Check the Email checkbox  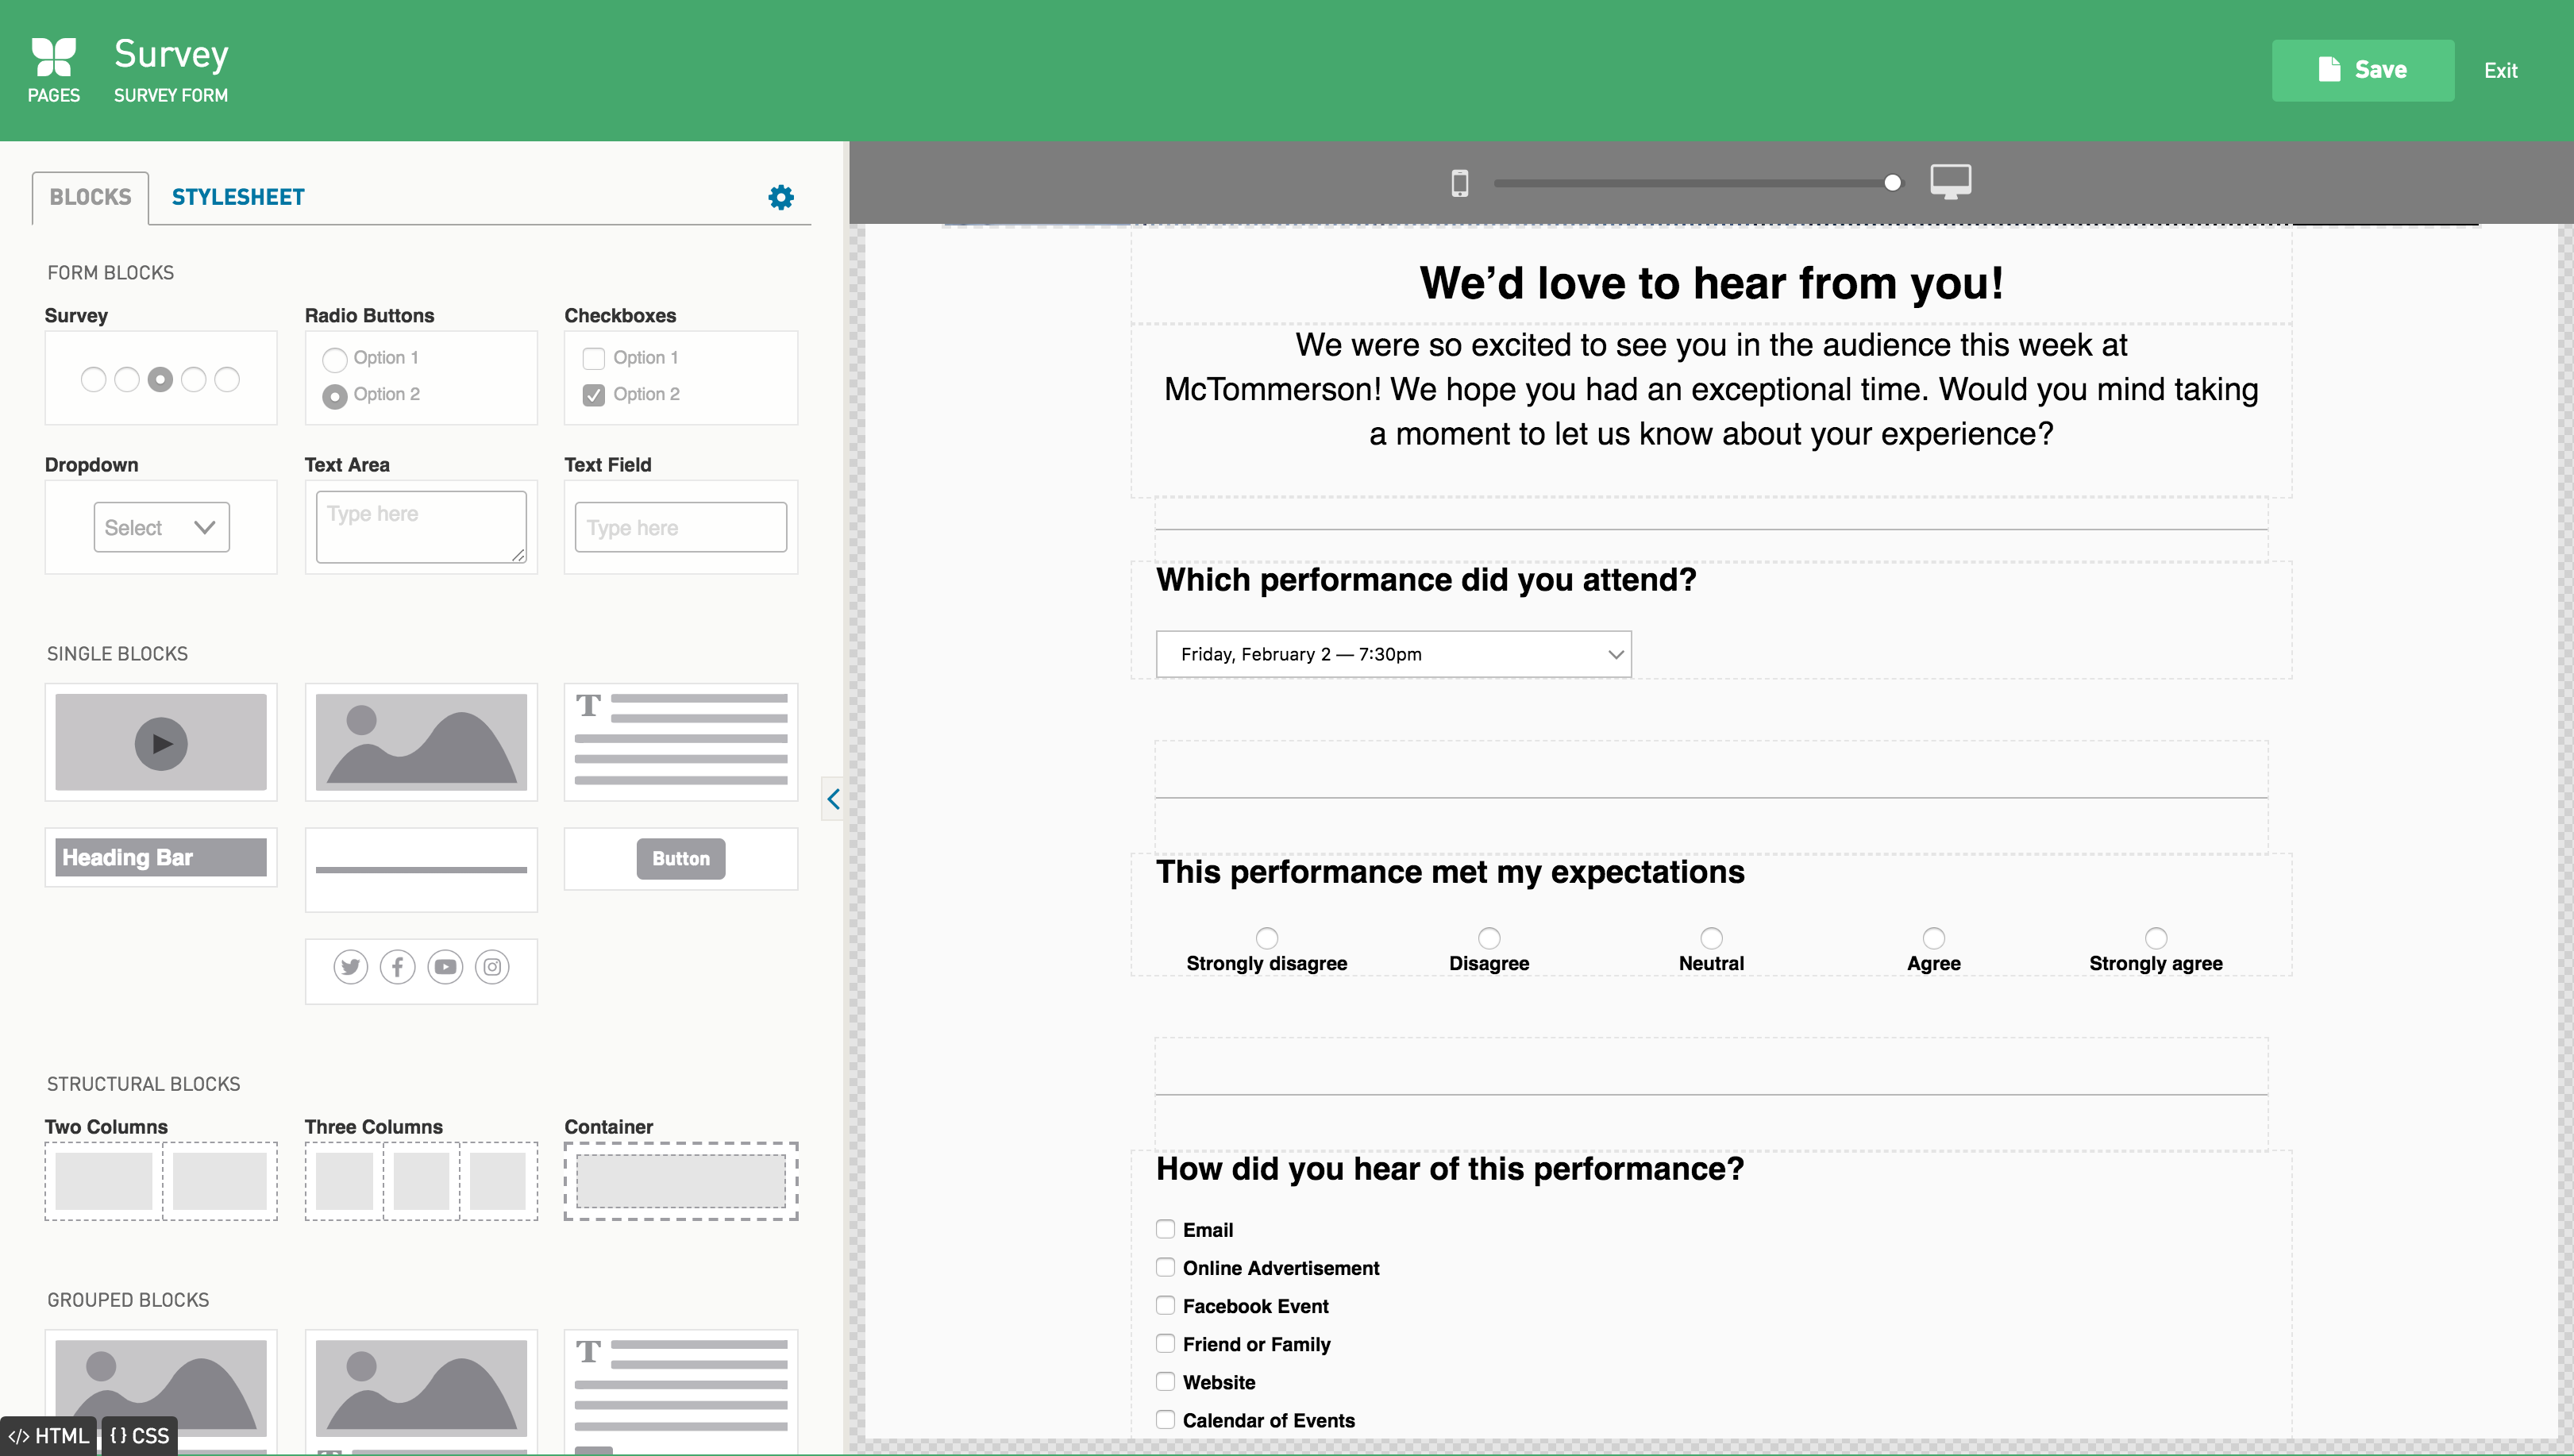pos(1165,1229)
